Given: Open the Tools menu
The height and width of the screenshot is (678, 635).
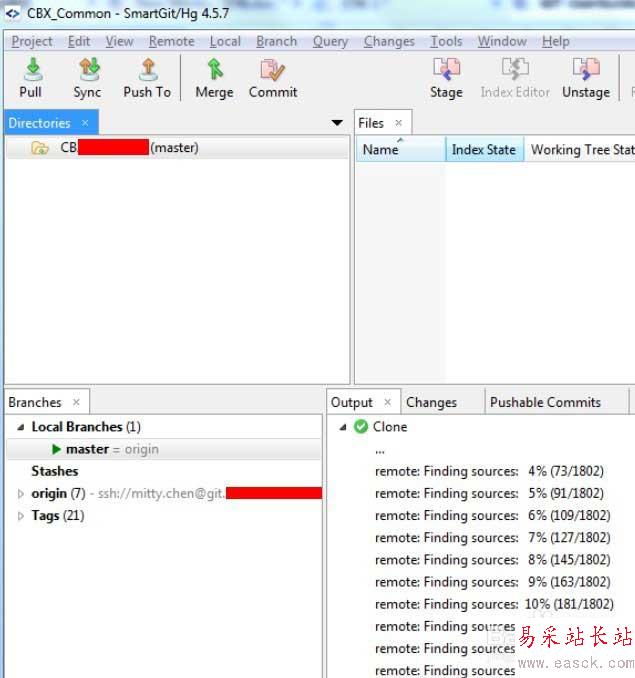Looking at the screenshot, I should 446,42.
